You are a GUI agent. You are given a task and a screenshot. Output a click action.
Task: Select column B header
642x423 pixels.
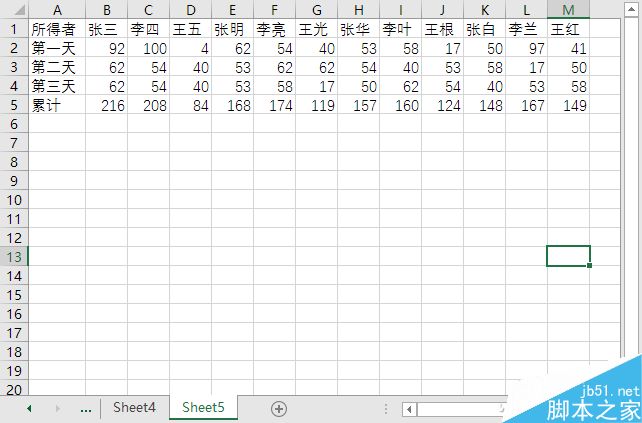coord(106,9)
